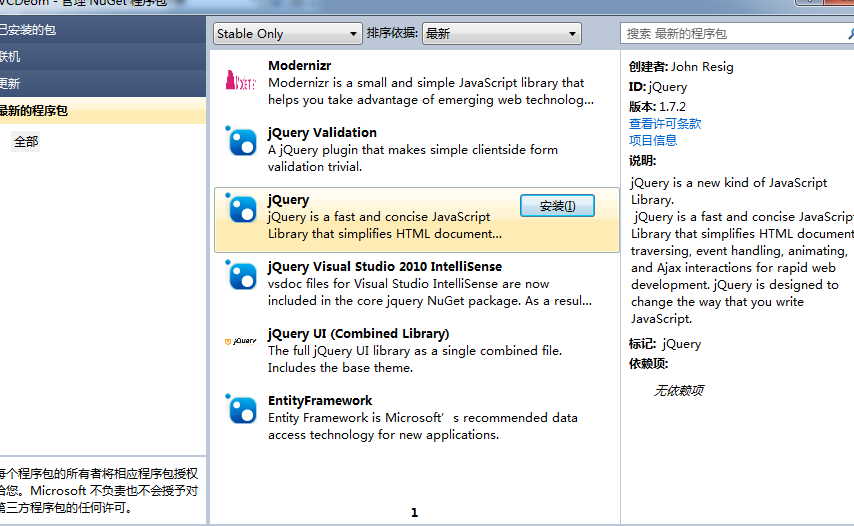
Task: Select the 全部 sub-item
Action: click(x=26, y=142)
